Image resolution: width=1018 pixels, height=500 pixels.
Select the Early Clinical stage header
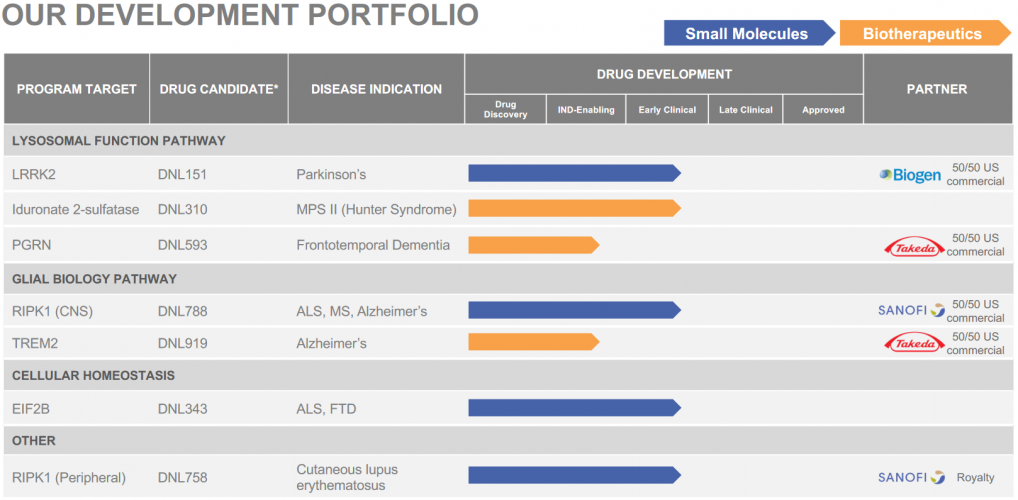coord(667,110)
